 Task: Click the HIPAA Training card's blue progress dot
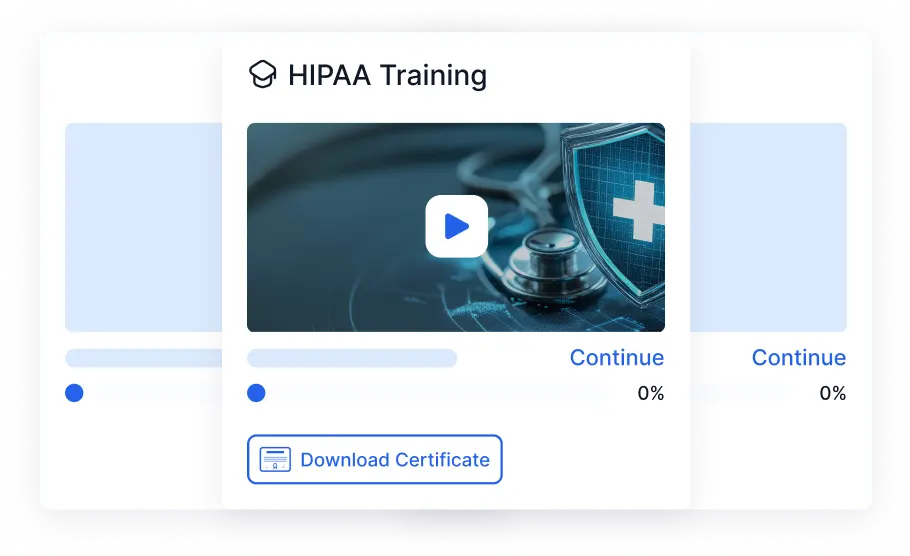256,393
